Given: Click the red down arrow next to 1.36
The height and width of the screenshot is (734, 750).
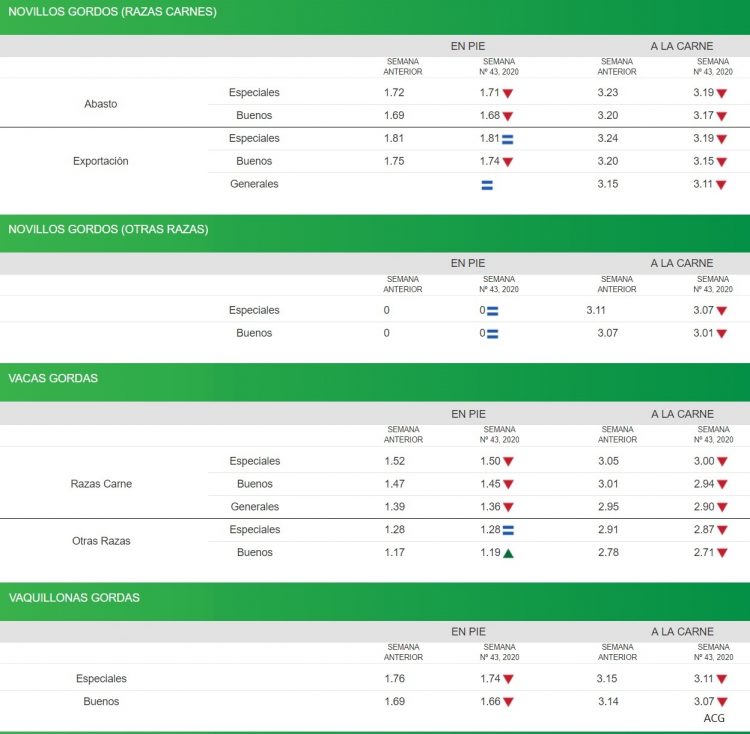Looking at the screenshot, I should [x=508, y=508].
